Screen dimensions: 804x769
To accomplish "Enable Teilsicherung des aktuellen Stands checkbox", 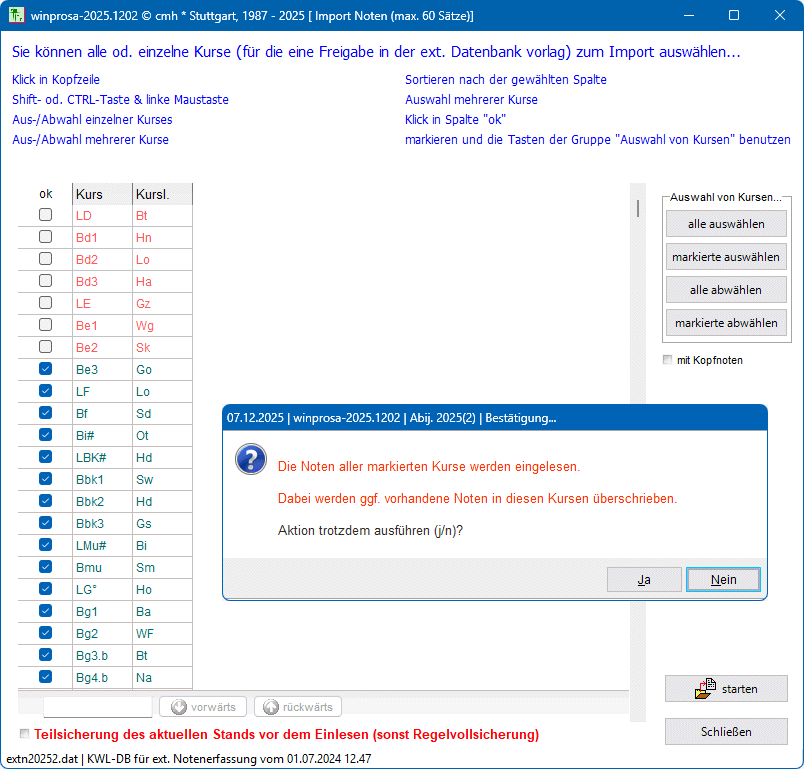I will tap(25, 734).
